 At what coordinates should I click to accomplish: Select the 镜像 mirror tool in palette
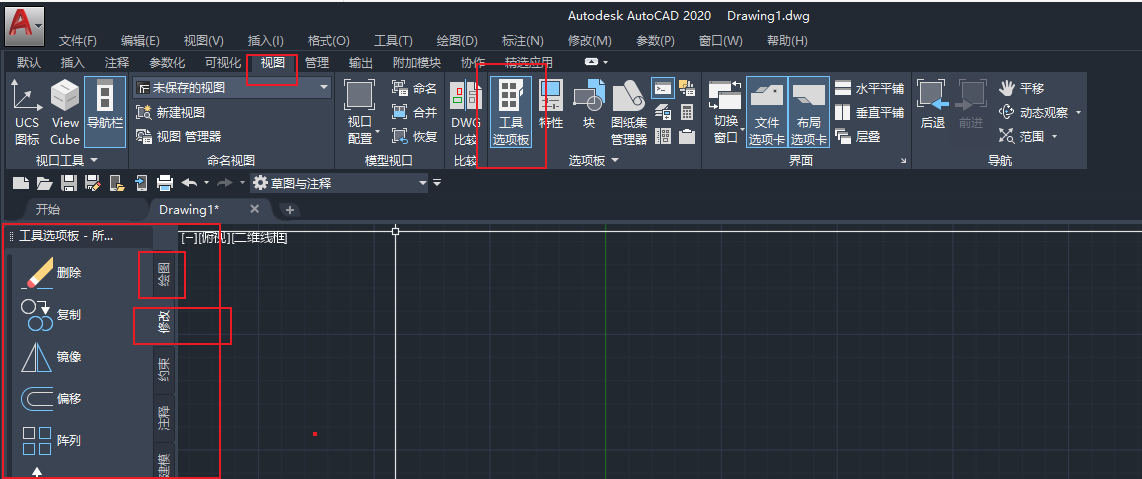[x=51, y=357]
